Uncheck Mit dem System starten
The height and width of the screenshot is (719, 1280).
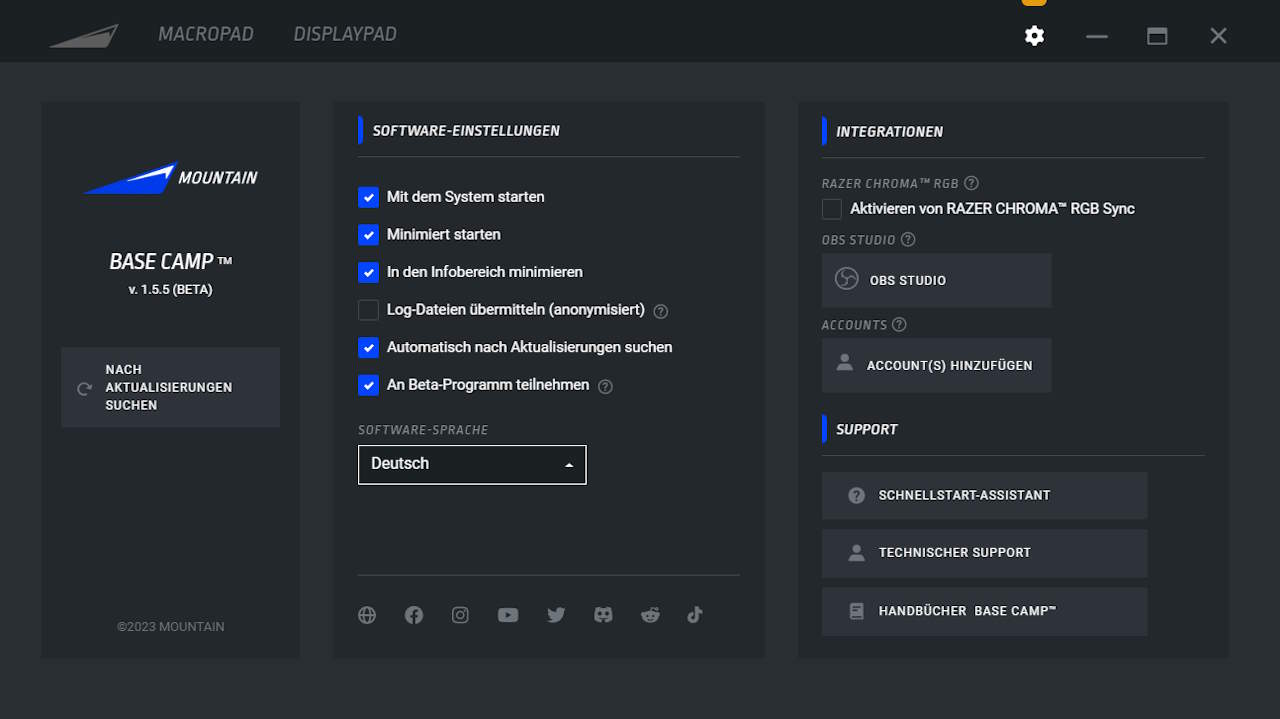(x=368, y=197)
